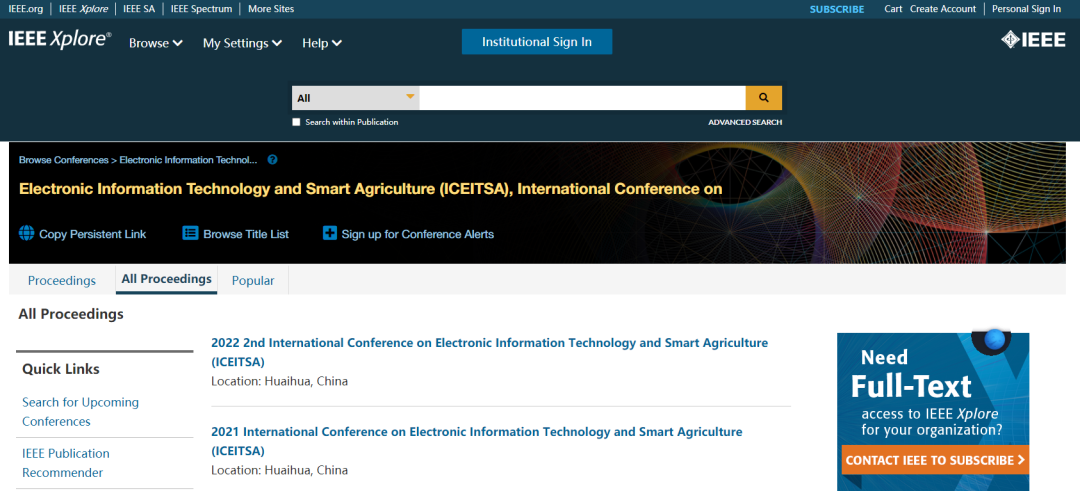Click the IEEE Xplore logo

[x=60, y=40]
